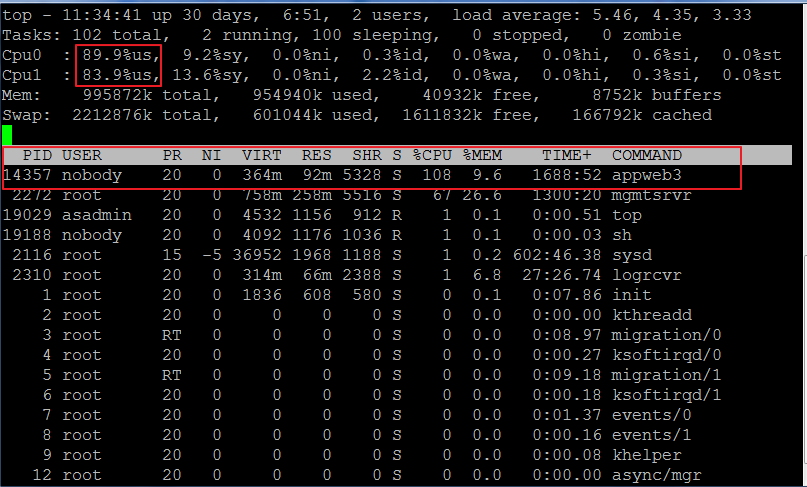Click the 2 users text
Image resolution: width=807 pixels, height=487 pixels.
pos(390,15)
